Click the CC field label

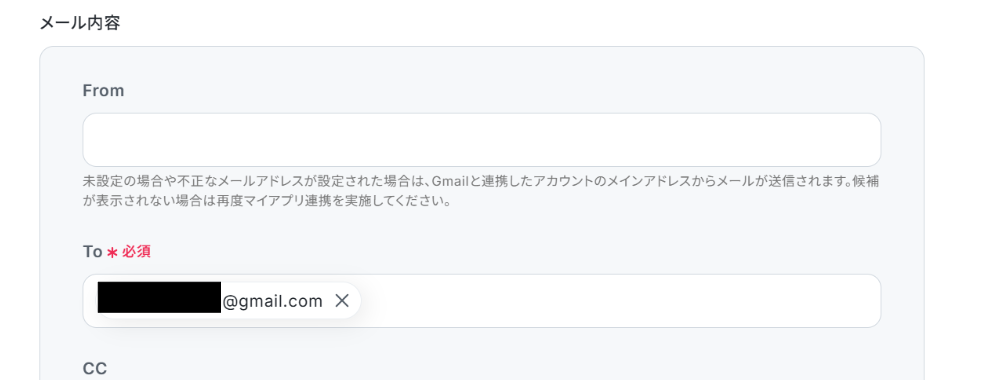(95, 369)
